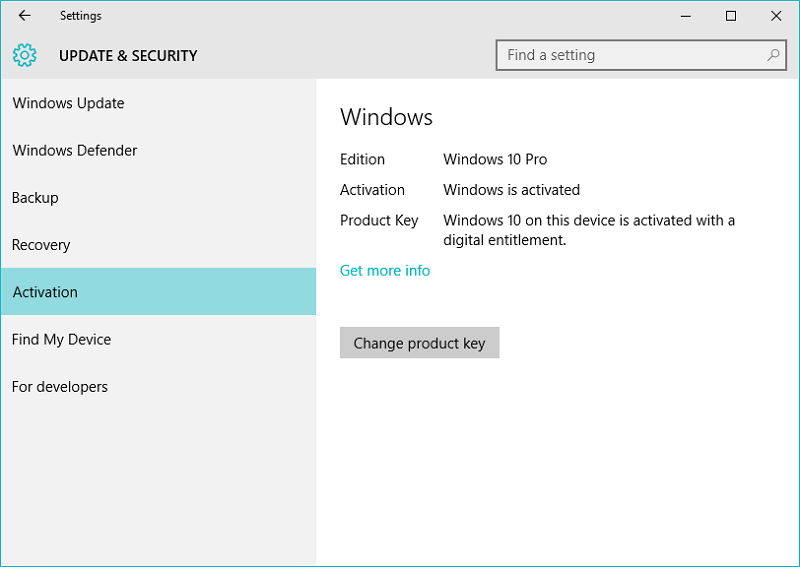Minimize the Settings window
This screenshot has width=800, height=567.
pyautogui.click(x=686, y=16)
